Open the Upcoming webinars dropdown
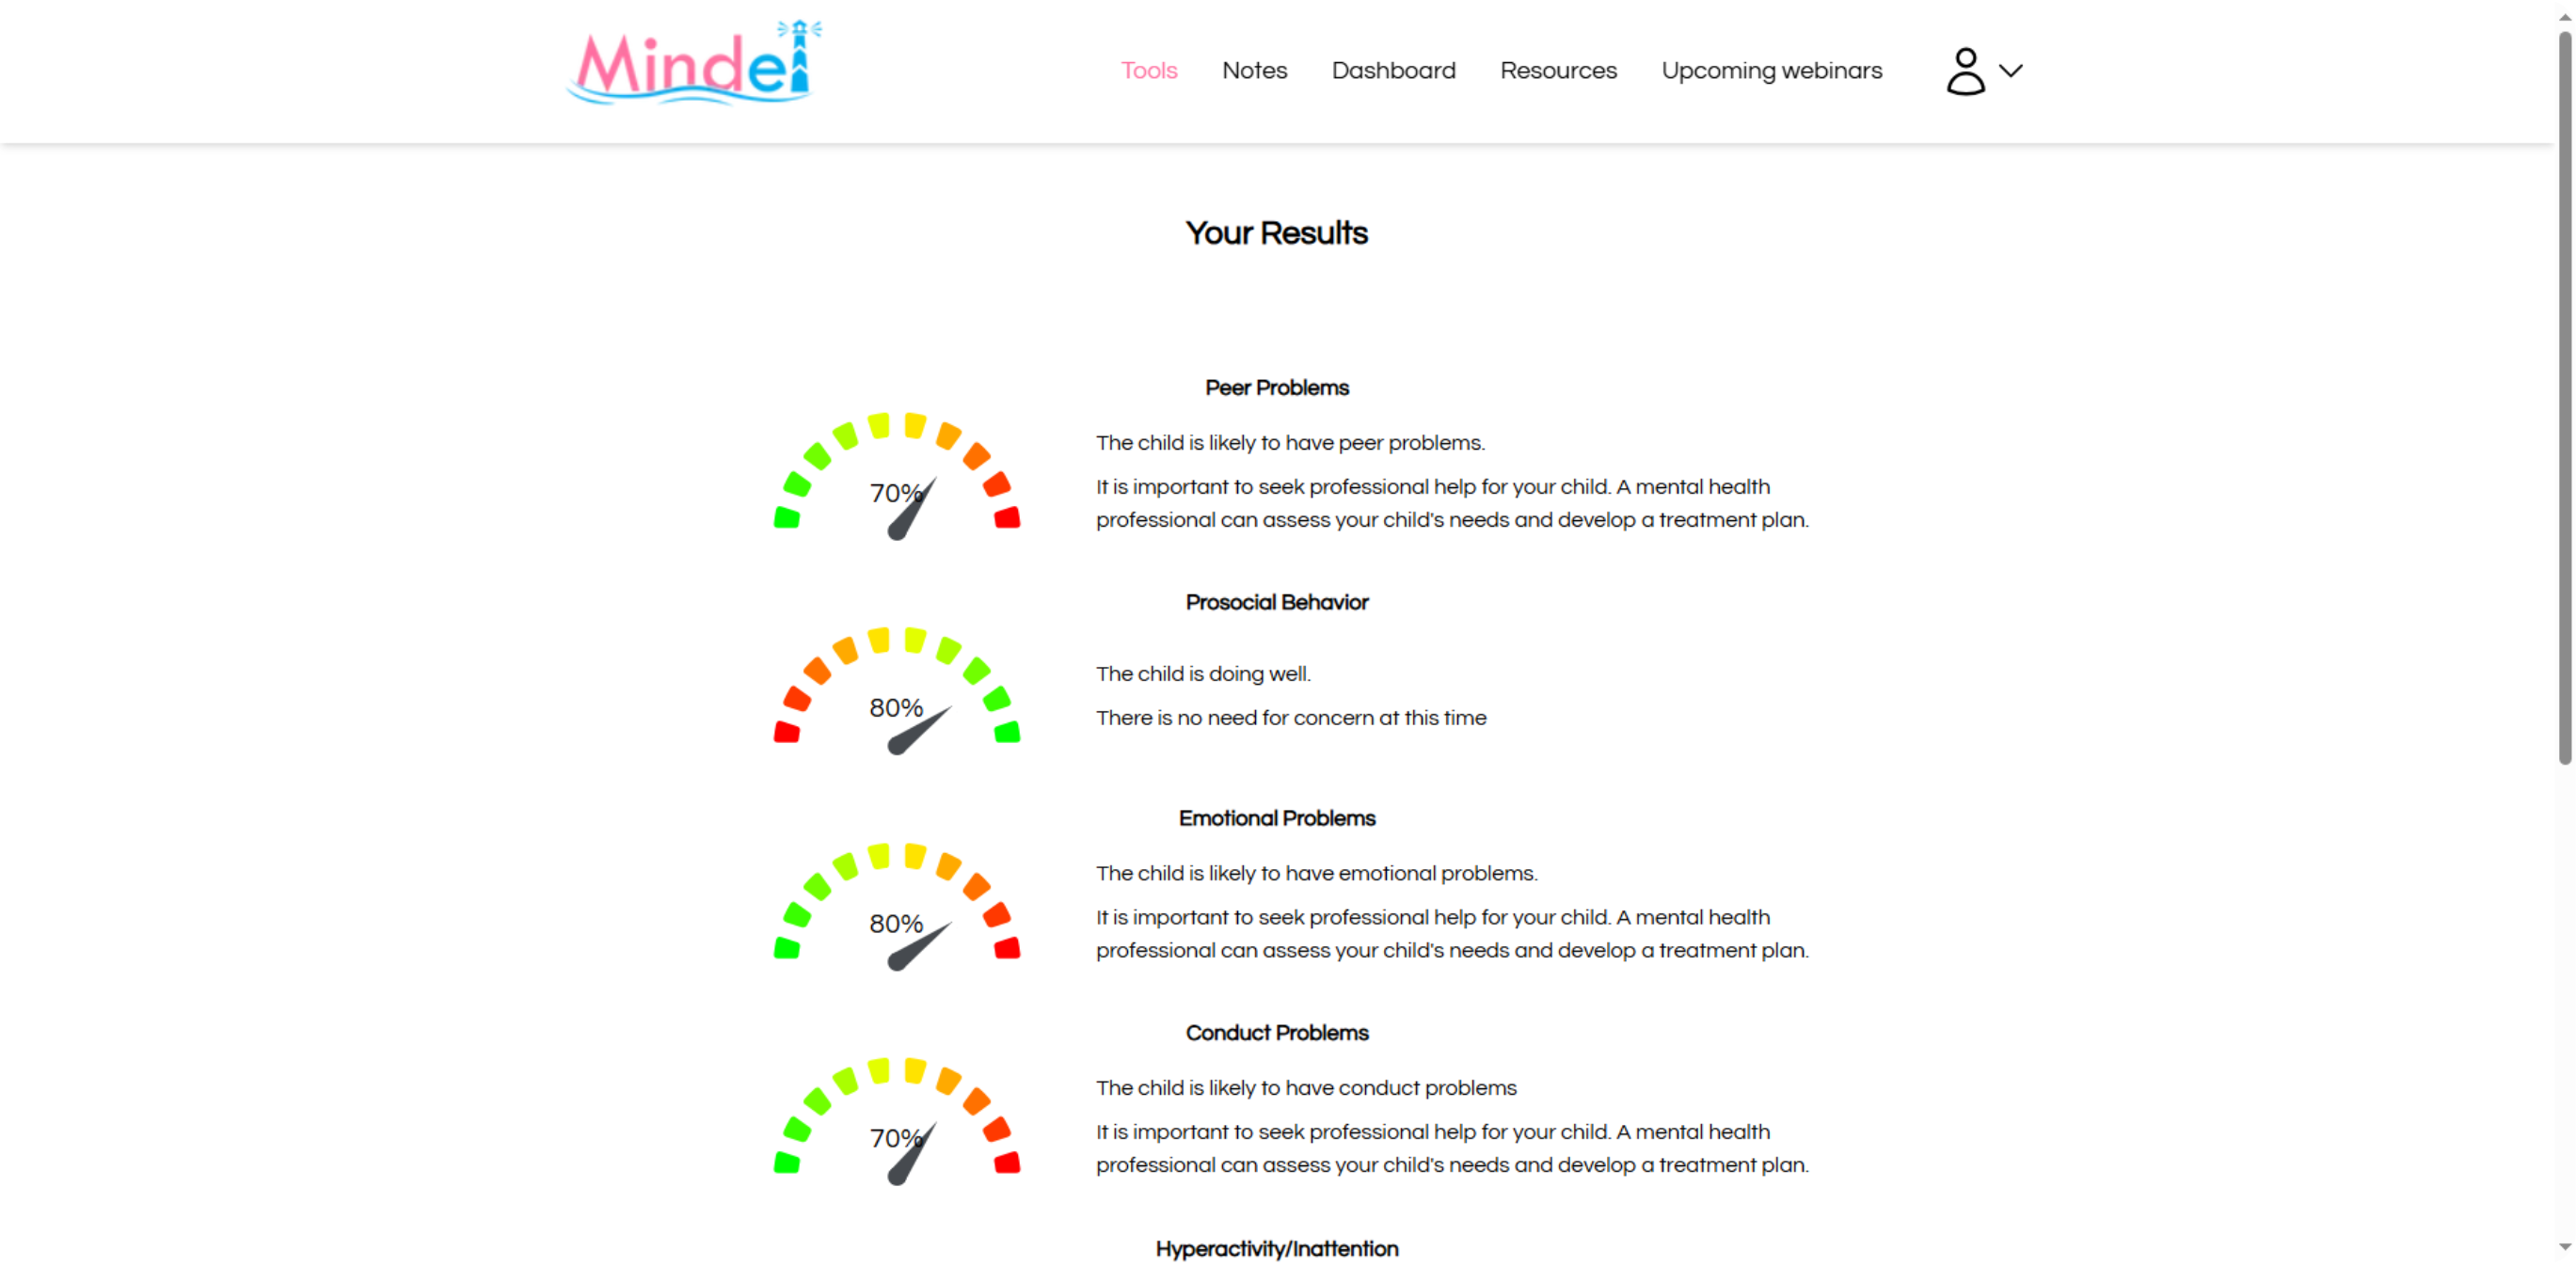2576x1266 pixels. coord(1773,71)
